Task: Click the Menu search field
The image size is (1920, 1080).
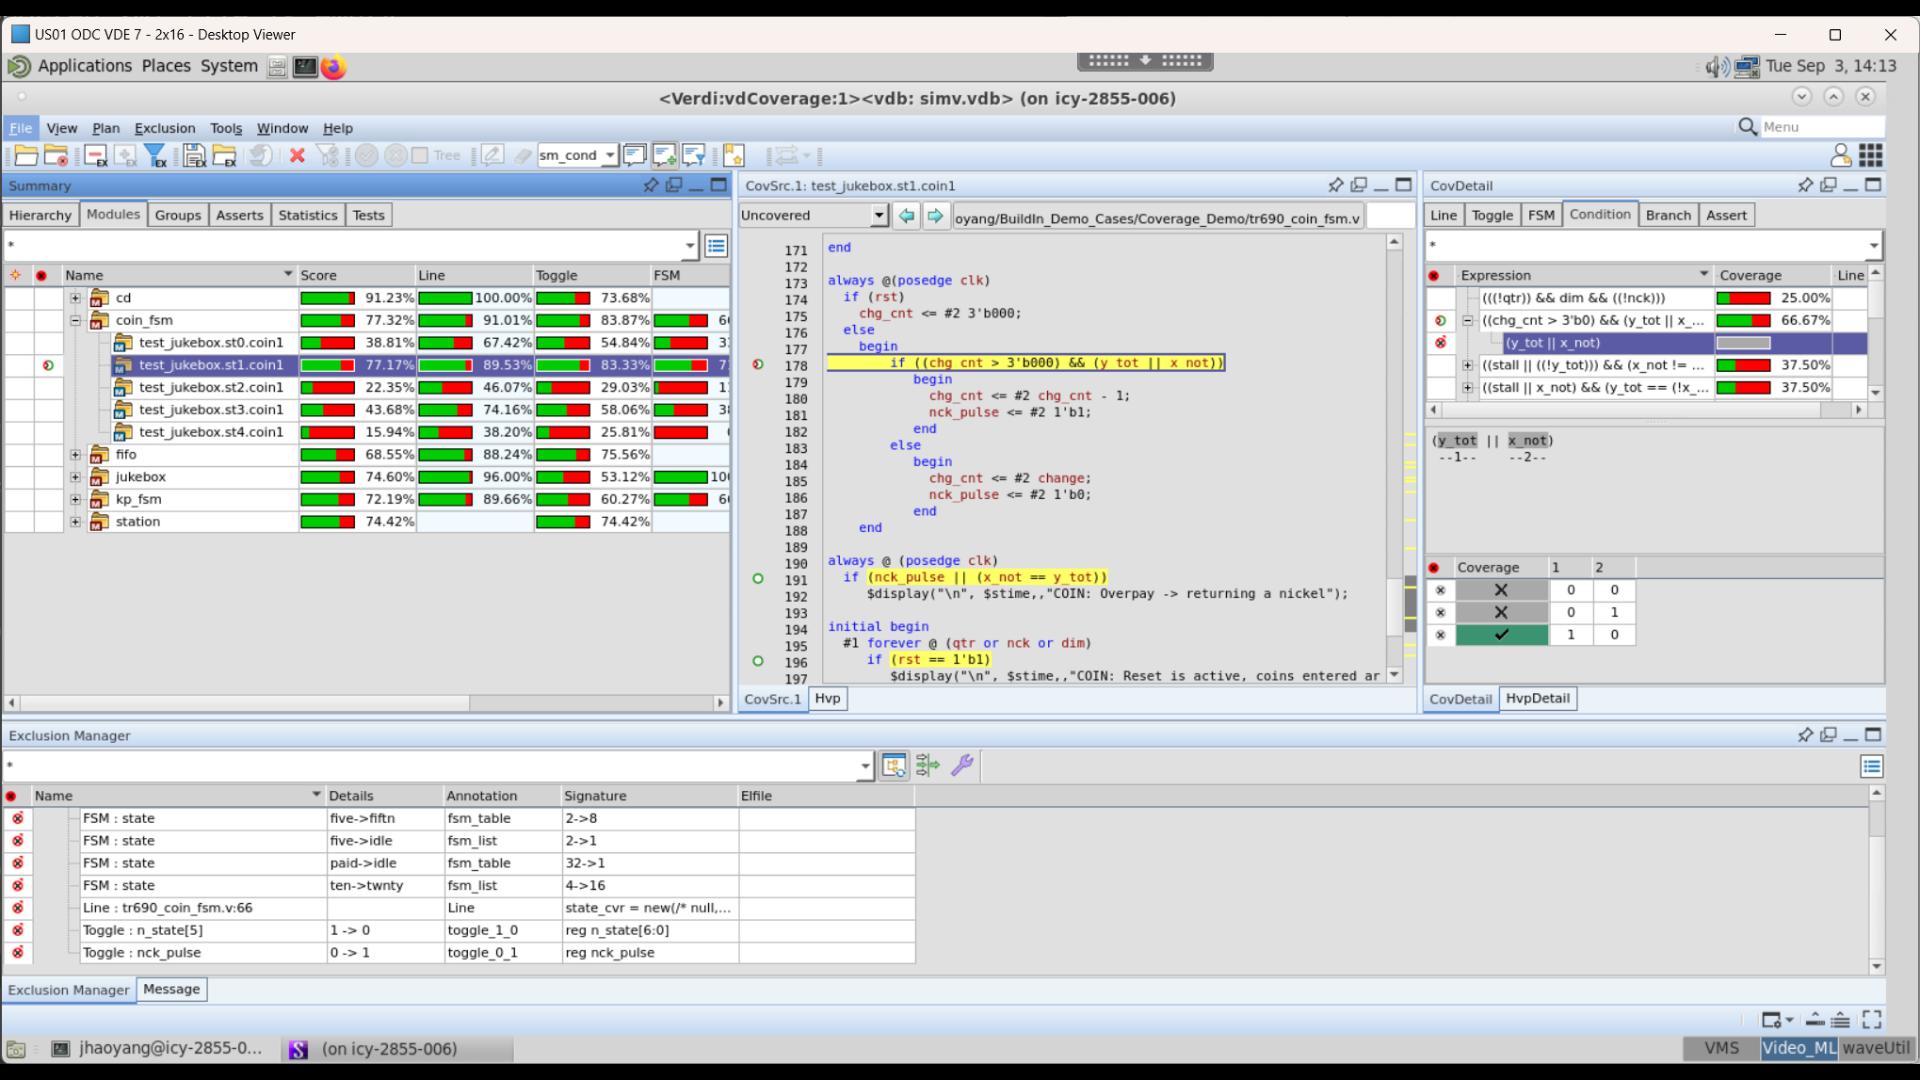Action: point(1820,127)
